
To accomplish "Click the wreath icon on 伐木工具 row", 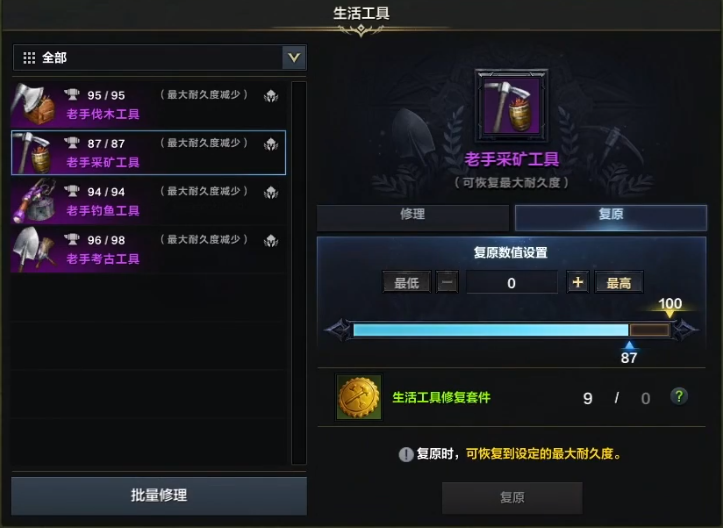I will point(271,96).
